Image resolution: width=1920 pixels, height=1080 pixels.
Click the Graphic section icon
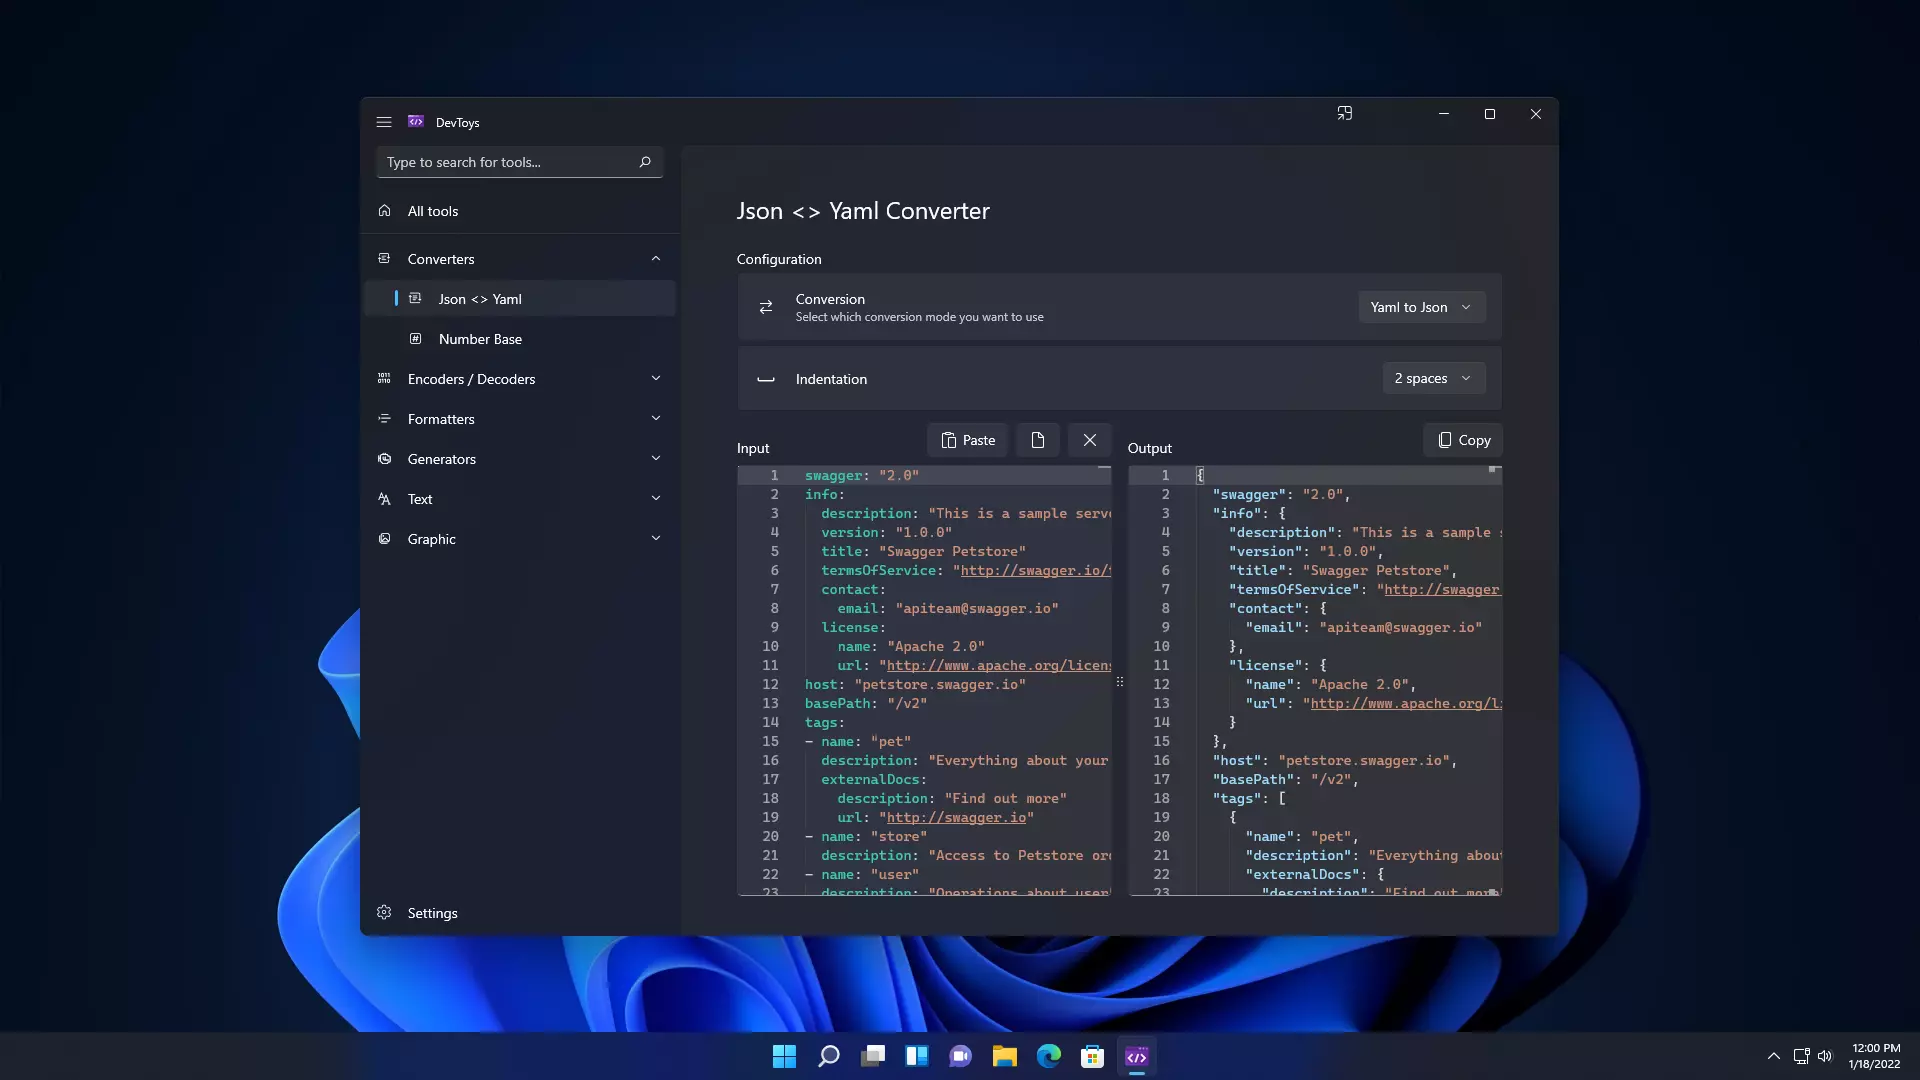pos(384,538)
